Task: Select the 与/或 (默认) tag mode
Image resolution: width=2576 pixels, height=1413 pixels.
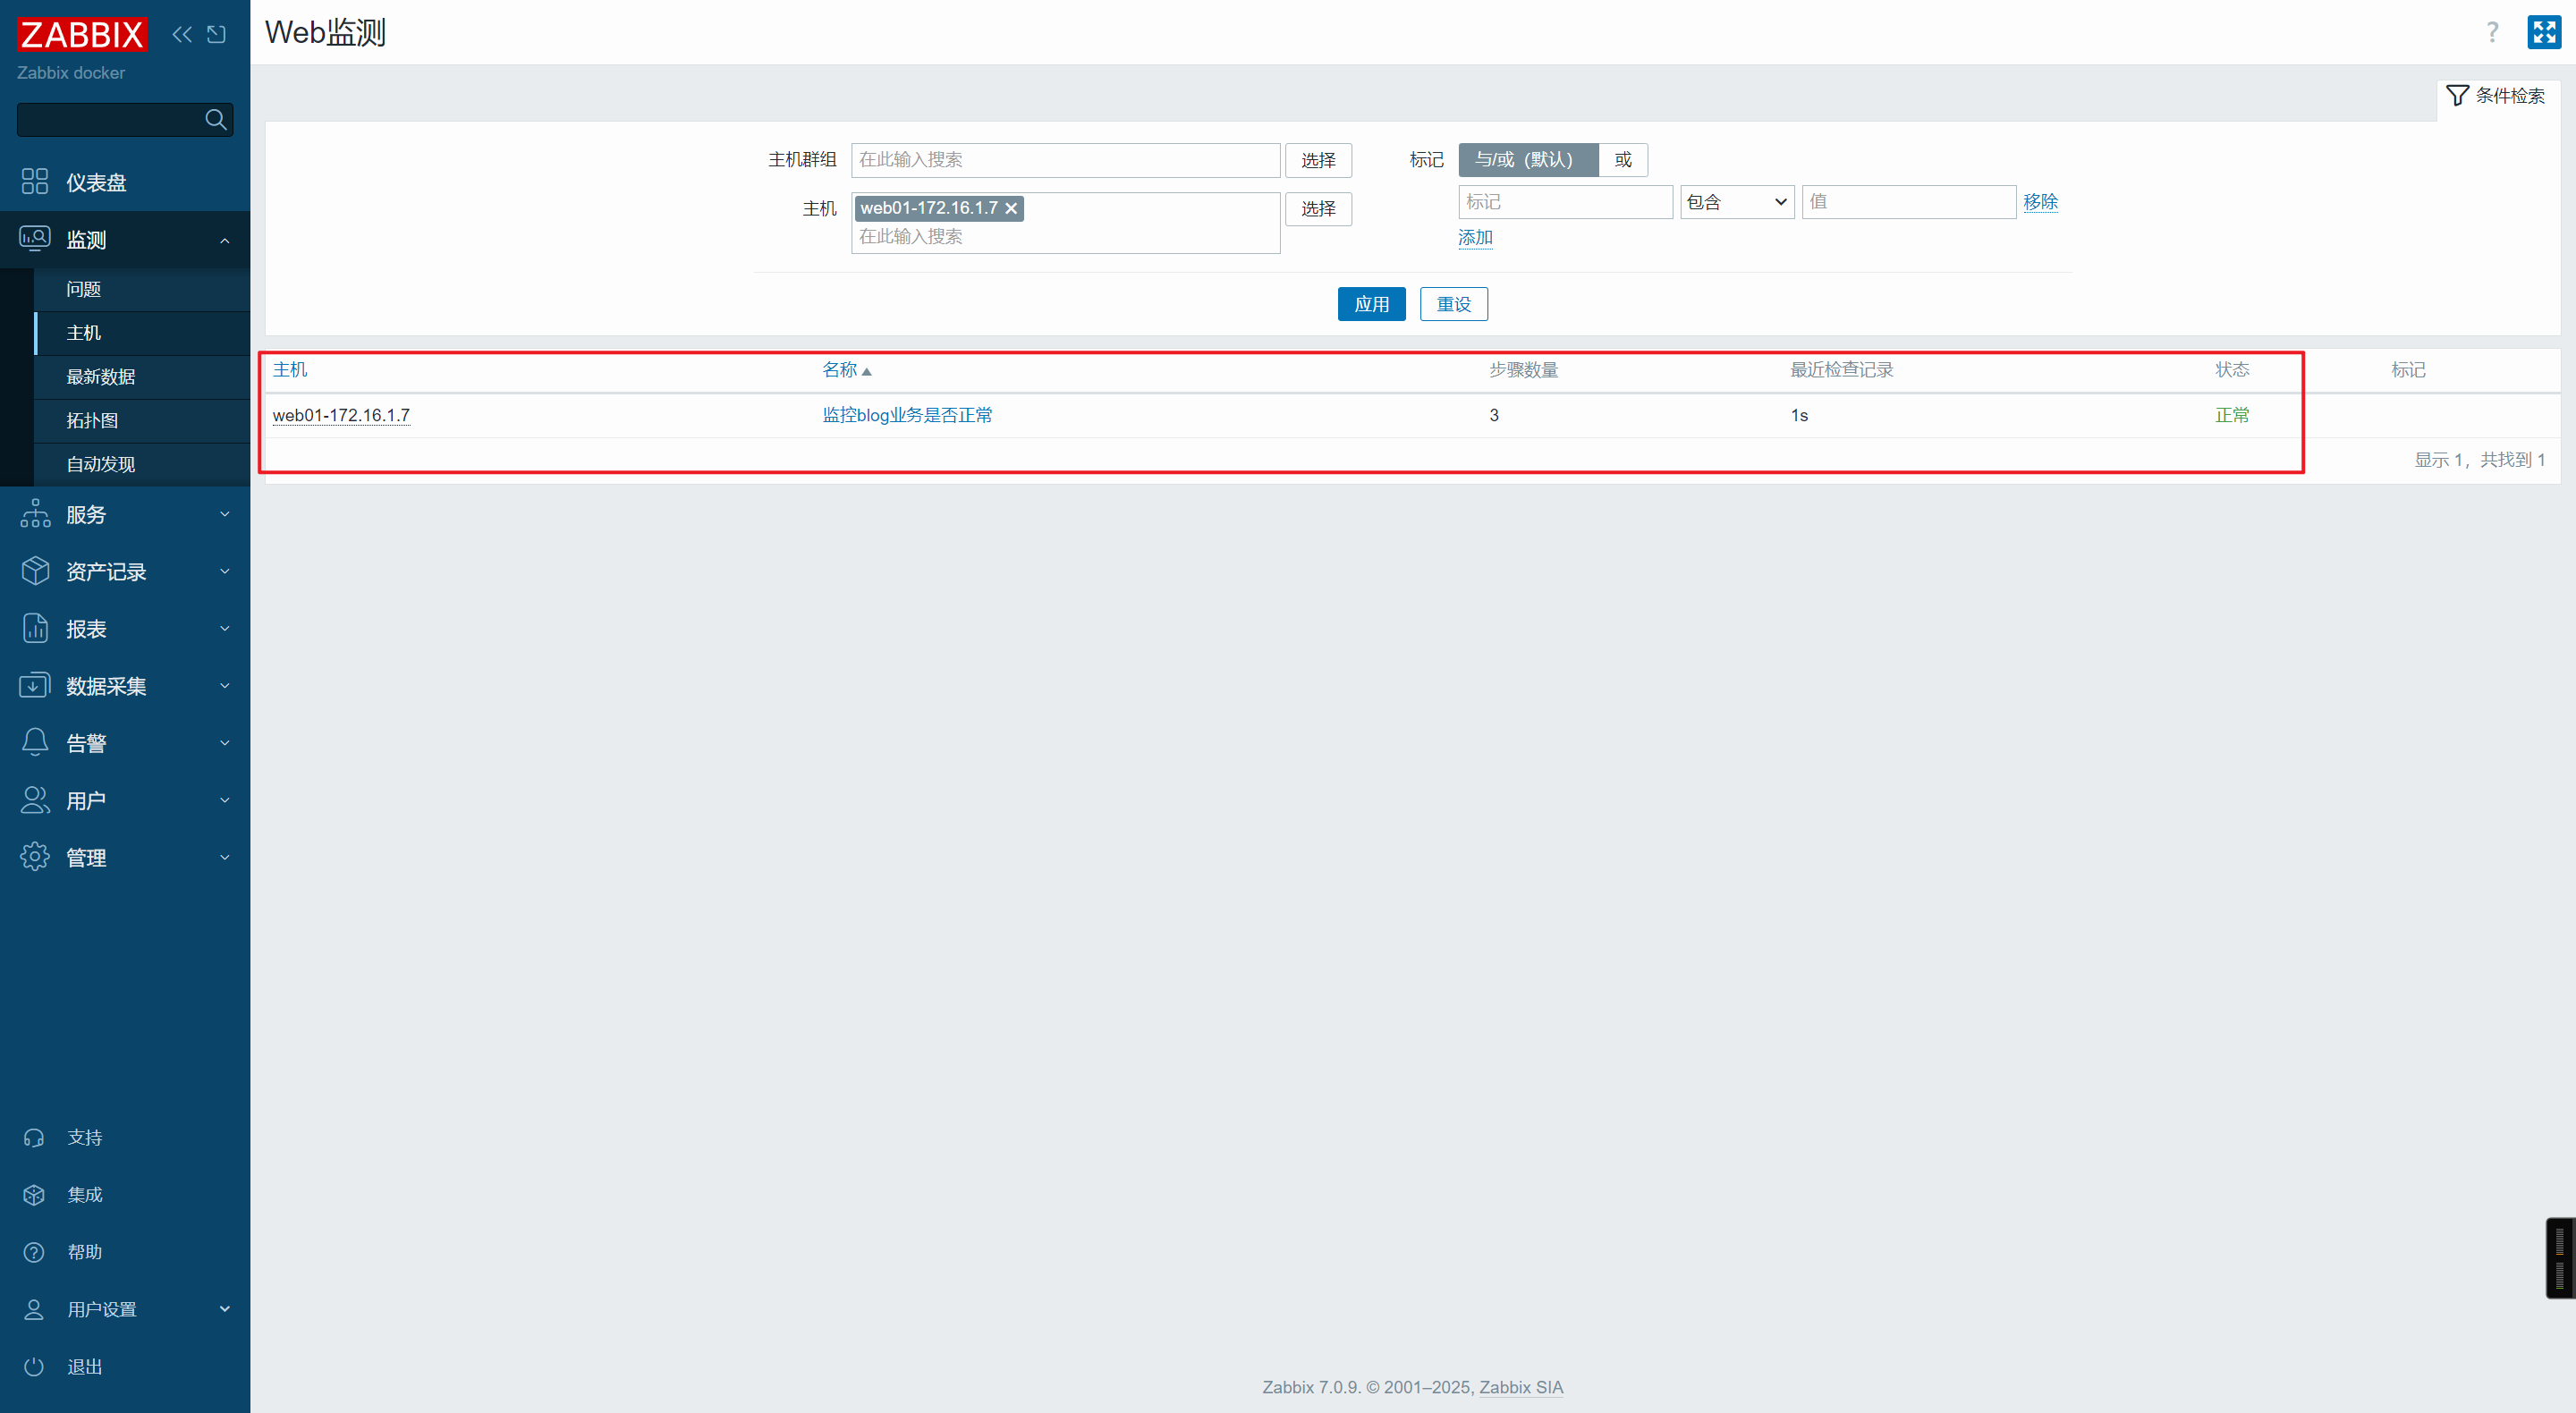Action: coord(1528,160)
